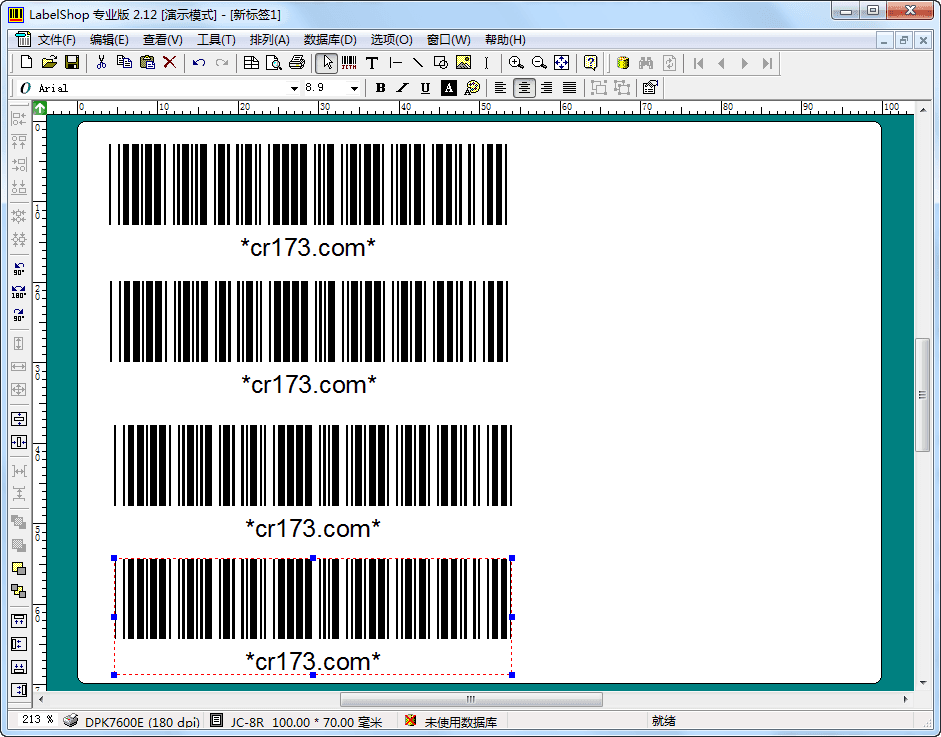Select the text tool (T icon)
This screenshot has height=737, width=941.
(x=372, y=63)
